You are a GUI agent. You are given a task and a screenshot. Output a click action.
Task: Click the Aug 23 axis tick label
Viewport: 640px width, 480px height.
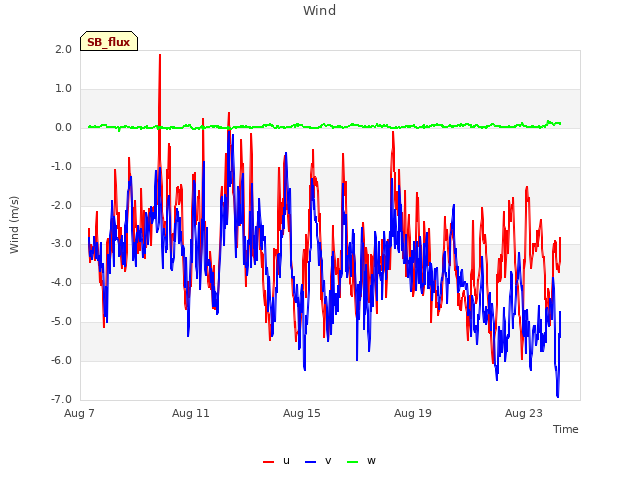pos(524,413)
